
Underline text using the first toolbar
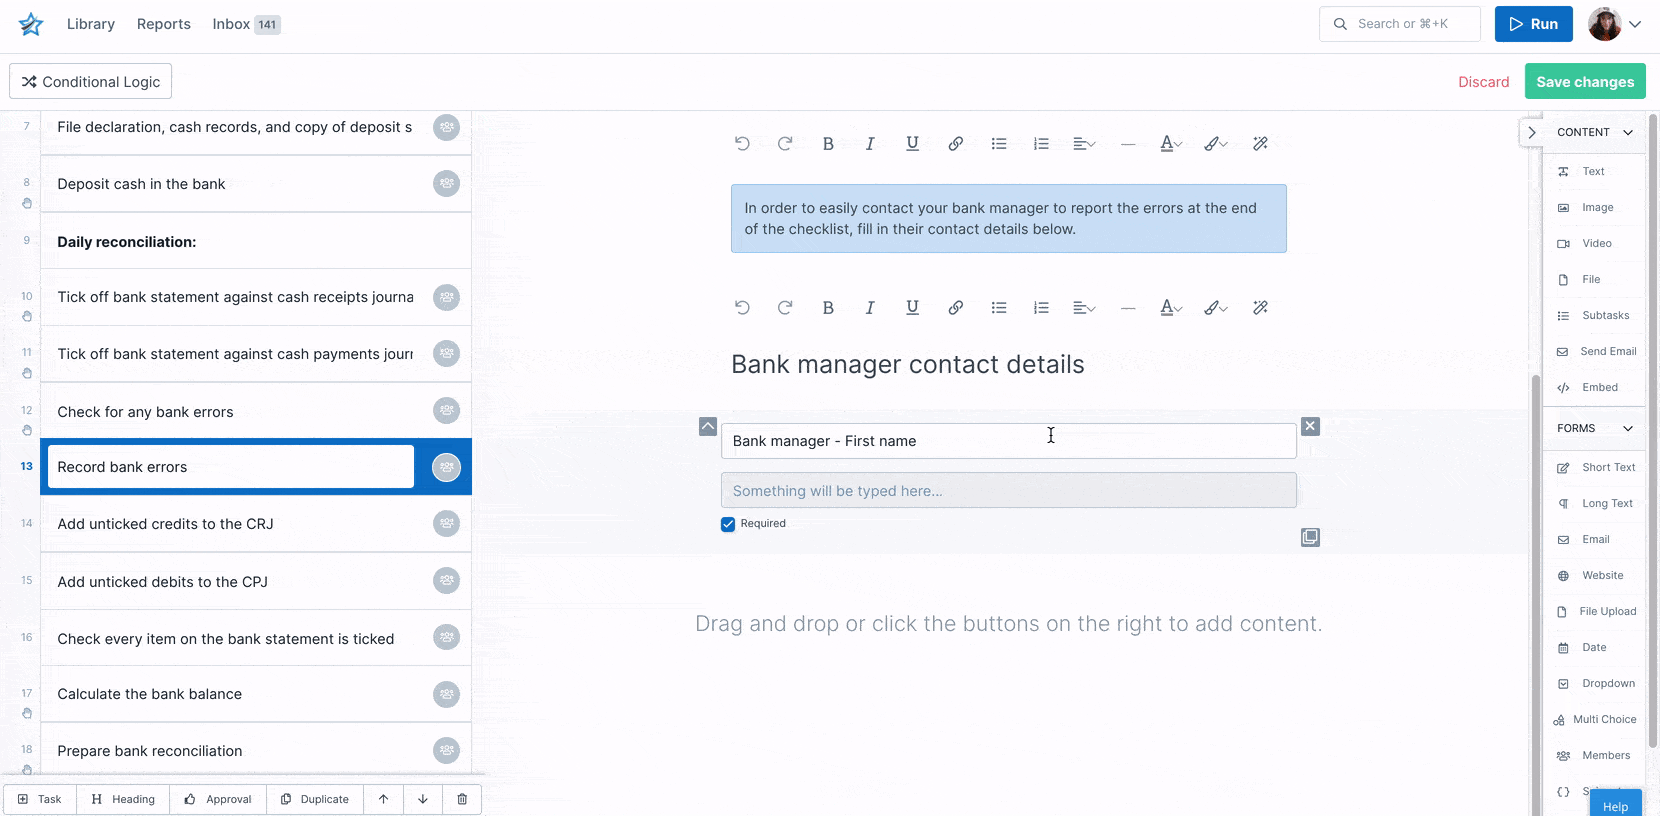click(912, 144)
